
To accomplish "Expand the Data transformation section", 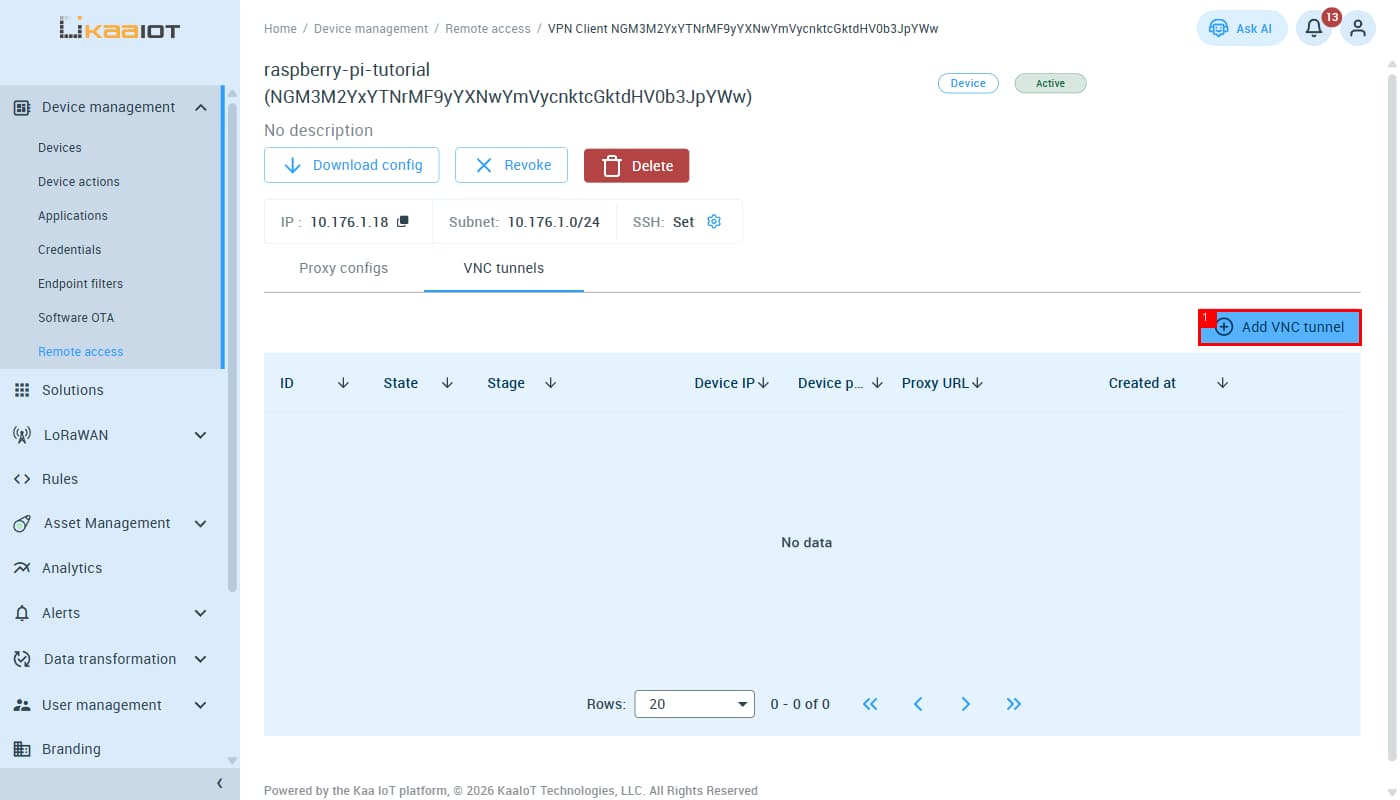I will click(x=200, y=659).
